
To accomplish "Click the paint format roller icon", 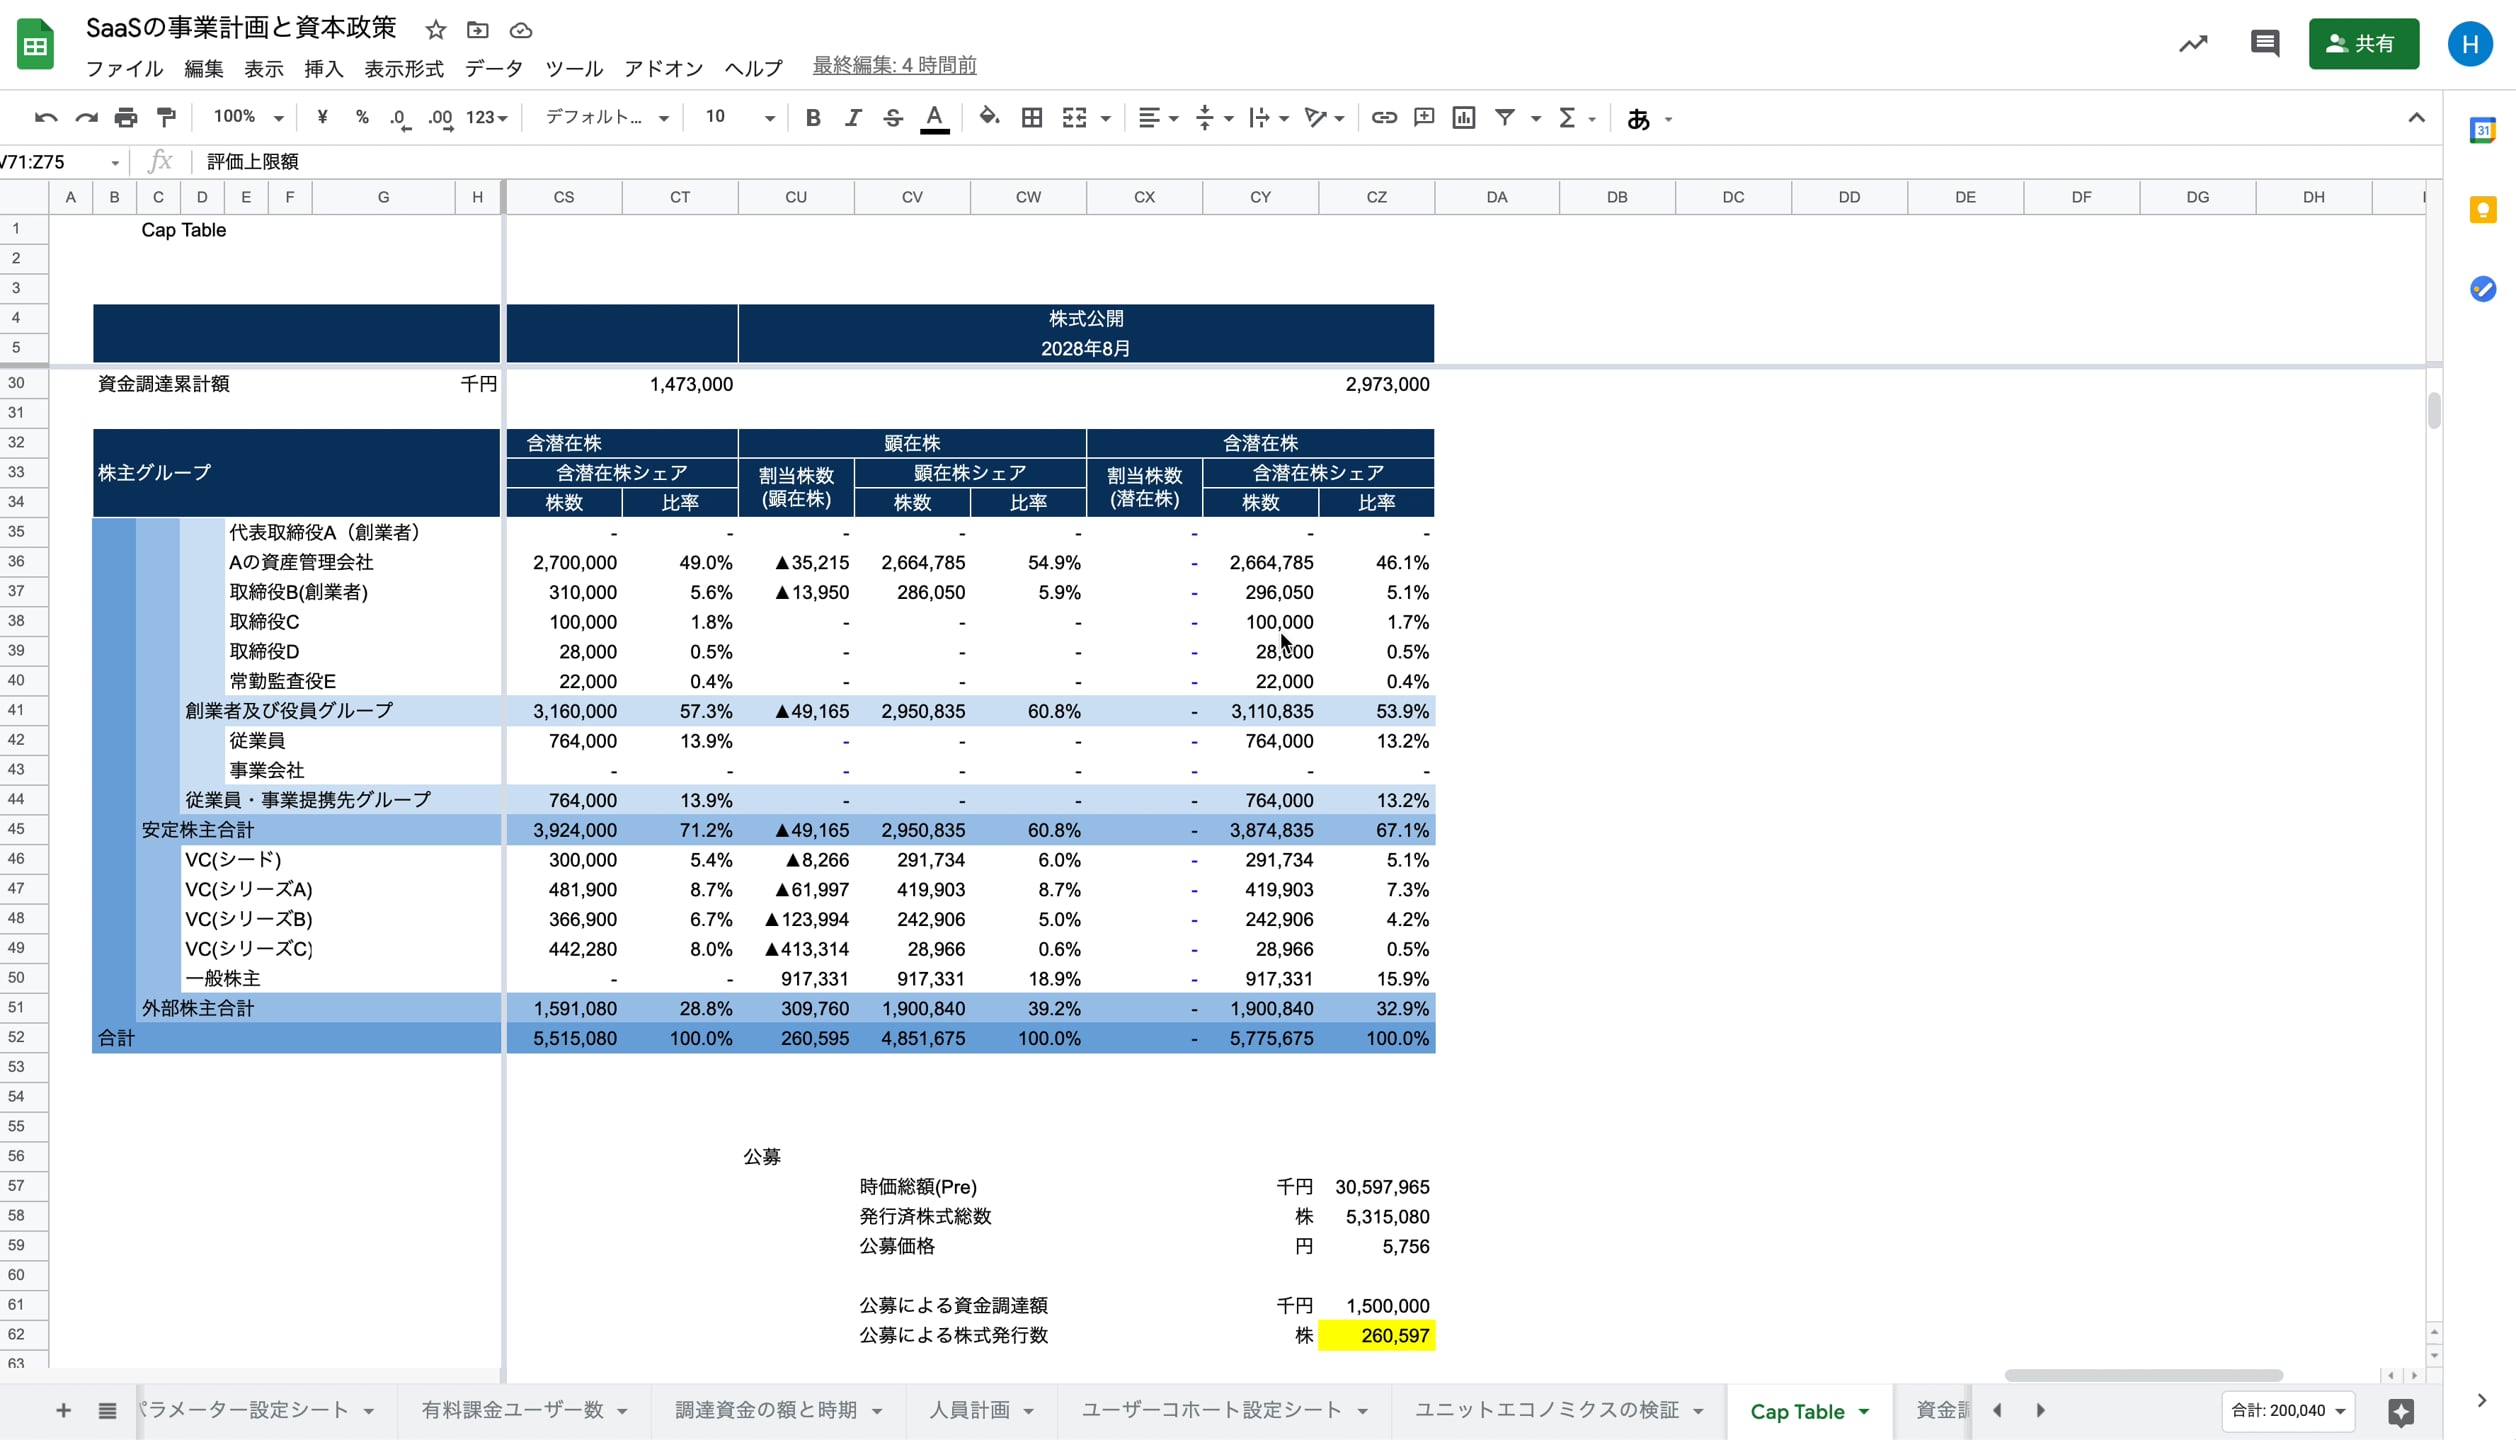I will tap(167, 118).
